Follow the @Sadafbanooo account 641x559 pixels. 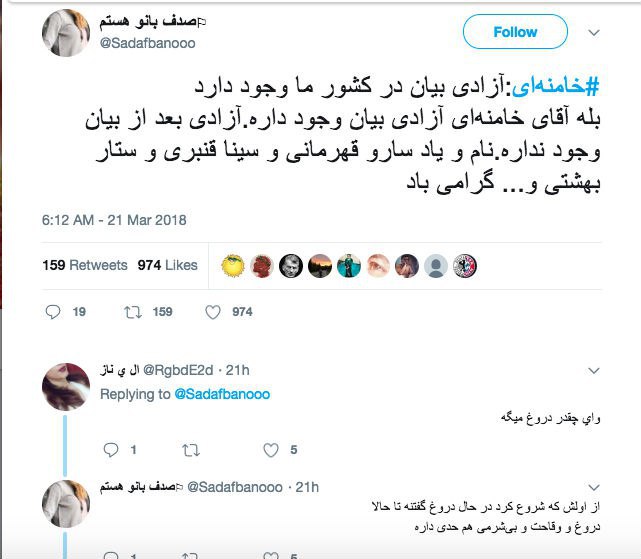coord(515,32)
